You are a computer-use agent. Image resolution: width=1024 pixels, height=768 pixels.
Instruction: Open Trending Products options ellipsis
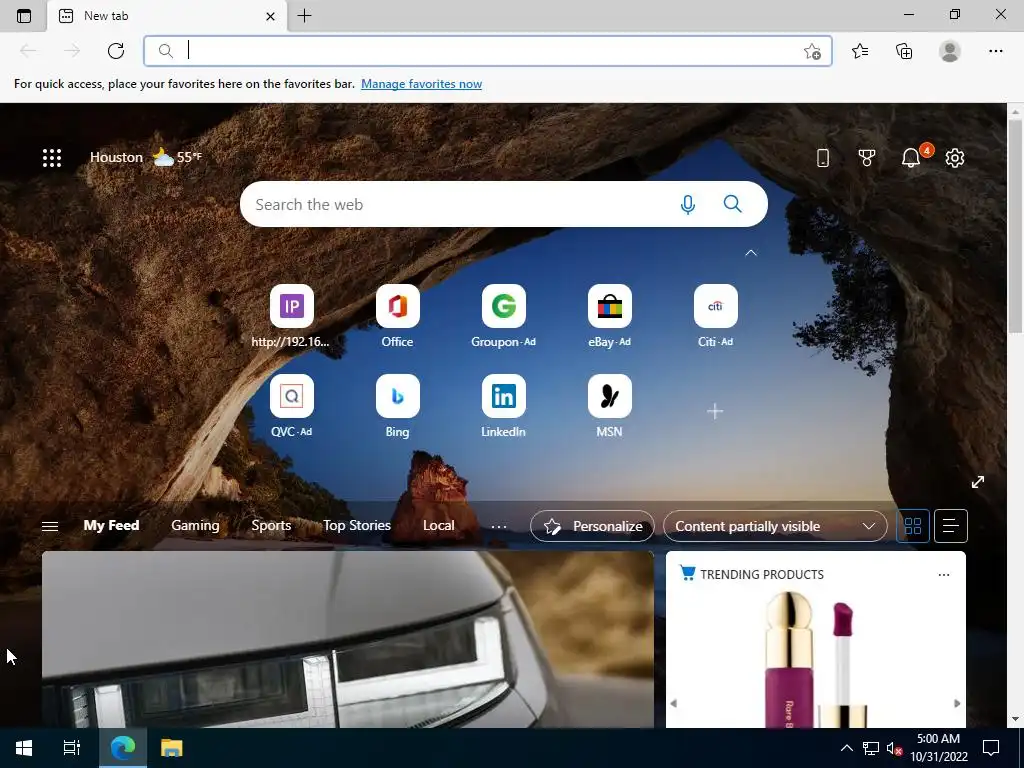pos(944,575)
